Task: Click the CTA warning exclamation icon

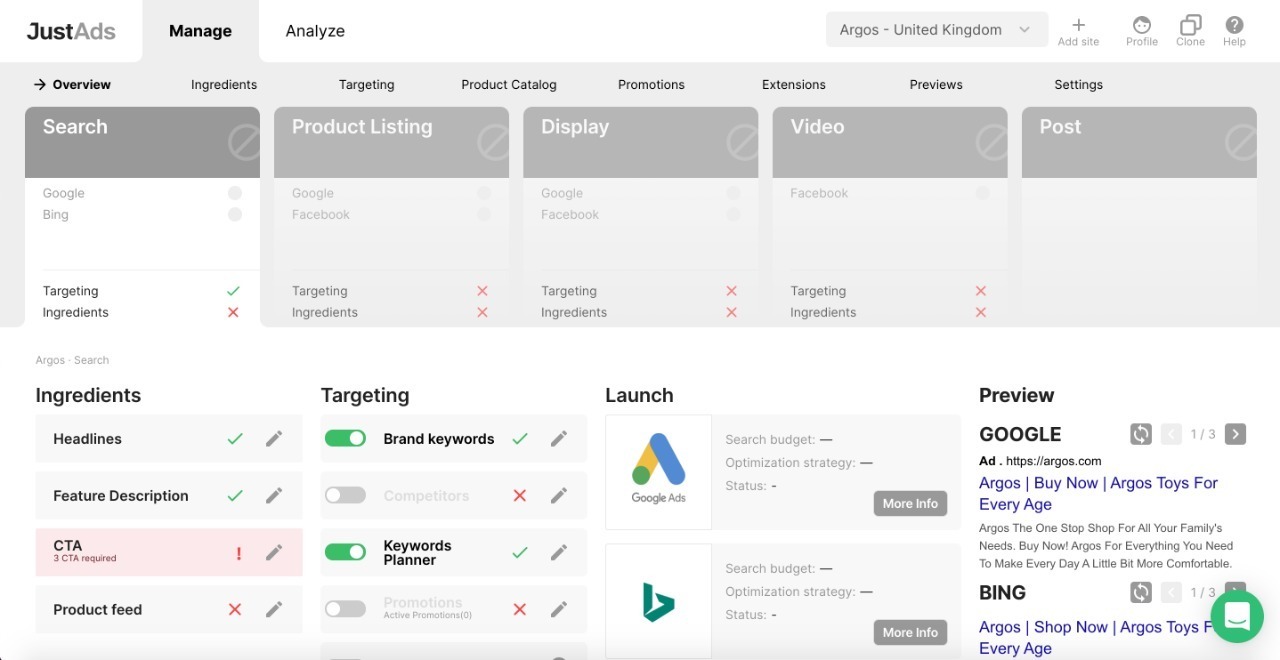Action: click(x=238, y=553)
